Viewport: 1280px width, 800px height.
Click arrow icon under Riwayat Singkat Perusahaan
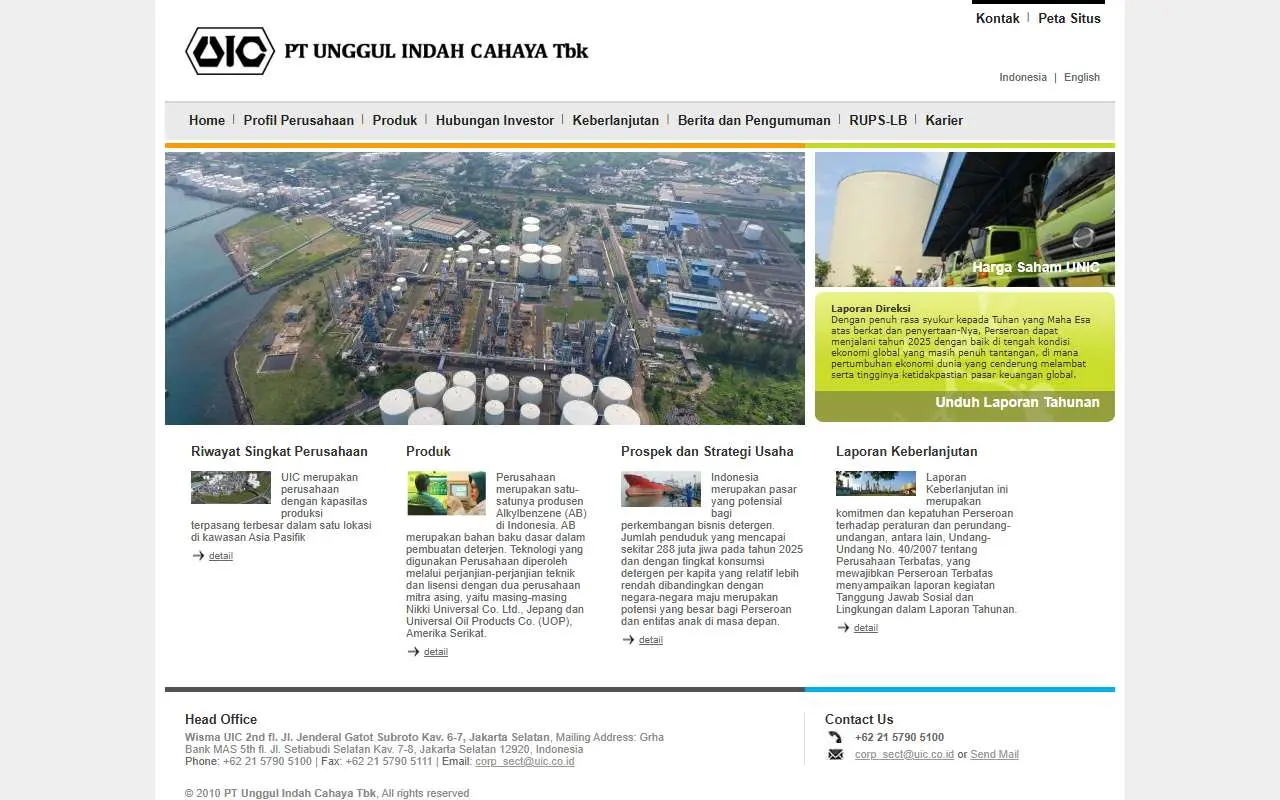click(198, 556)
